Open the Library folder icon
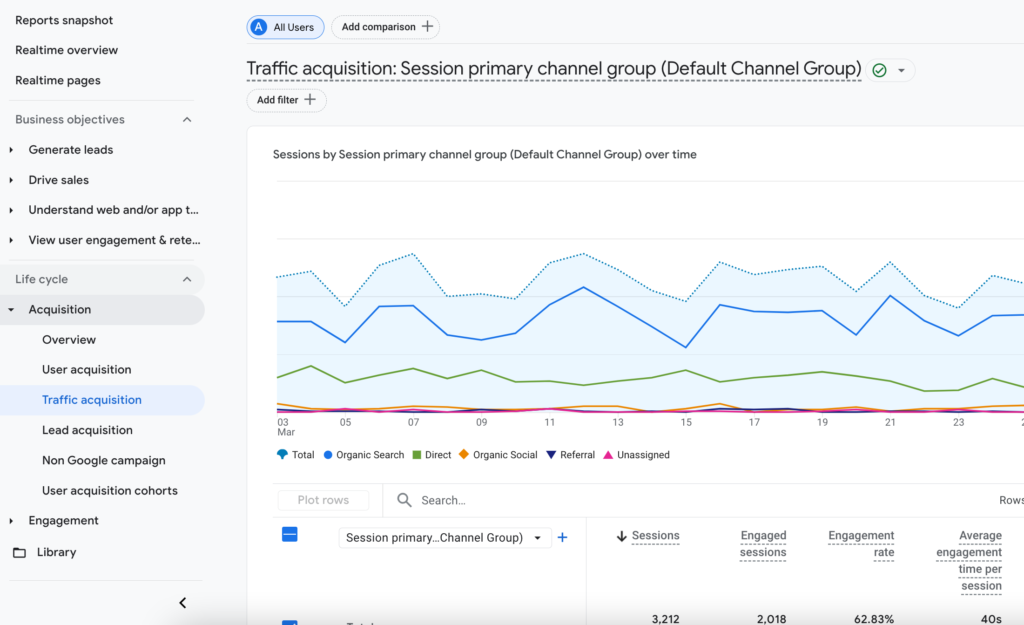Screen dimensions: 1024x625 19,552
